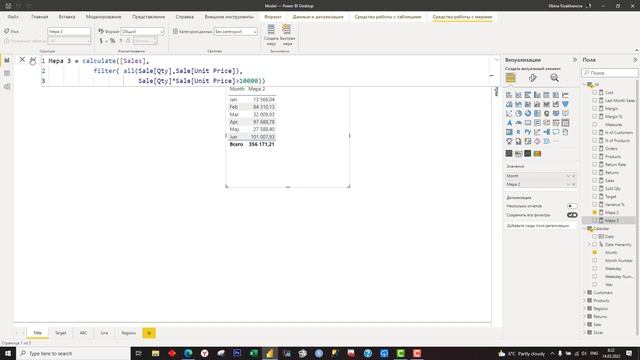This screenshot has height=360, width=640.
Task: Commit the formula with the checkmark icon
Action: pyautogui.click(x=33, y=61)
